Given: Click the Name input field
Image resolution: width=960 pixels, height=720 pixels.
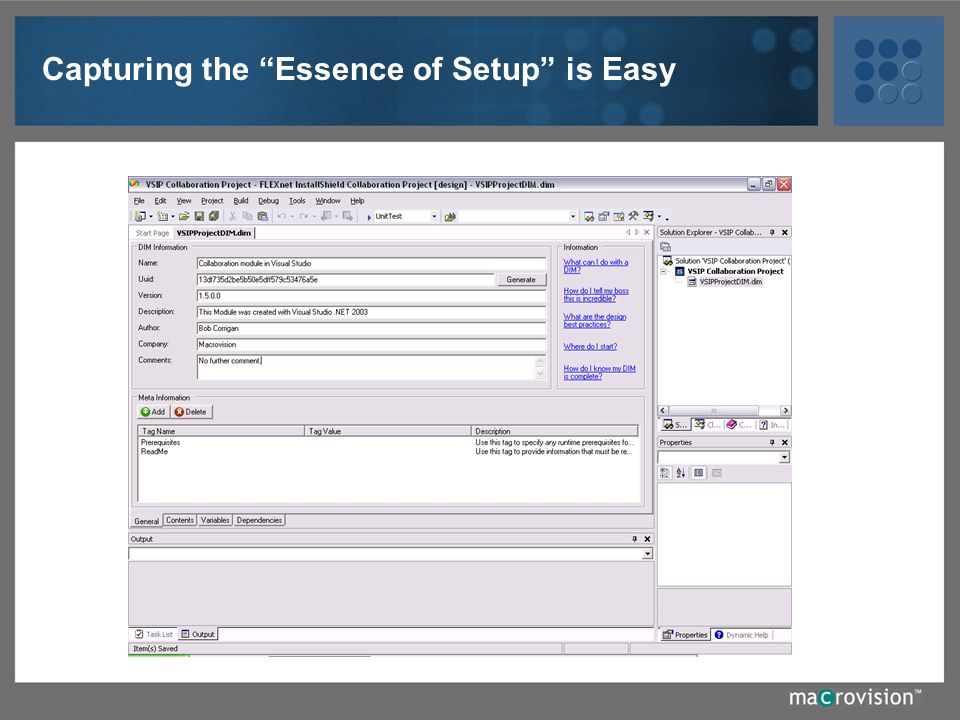Looking at the screenshot, I should tap(371, 263).
